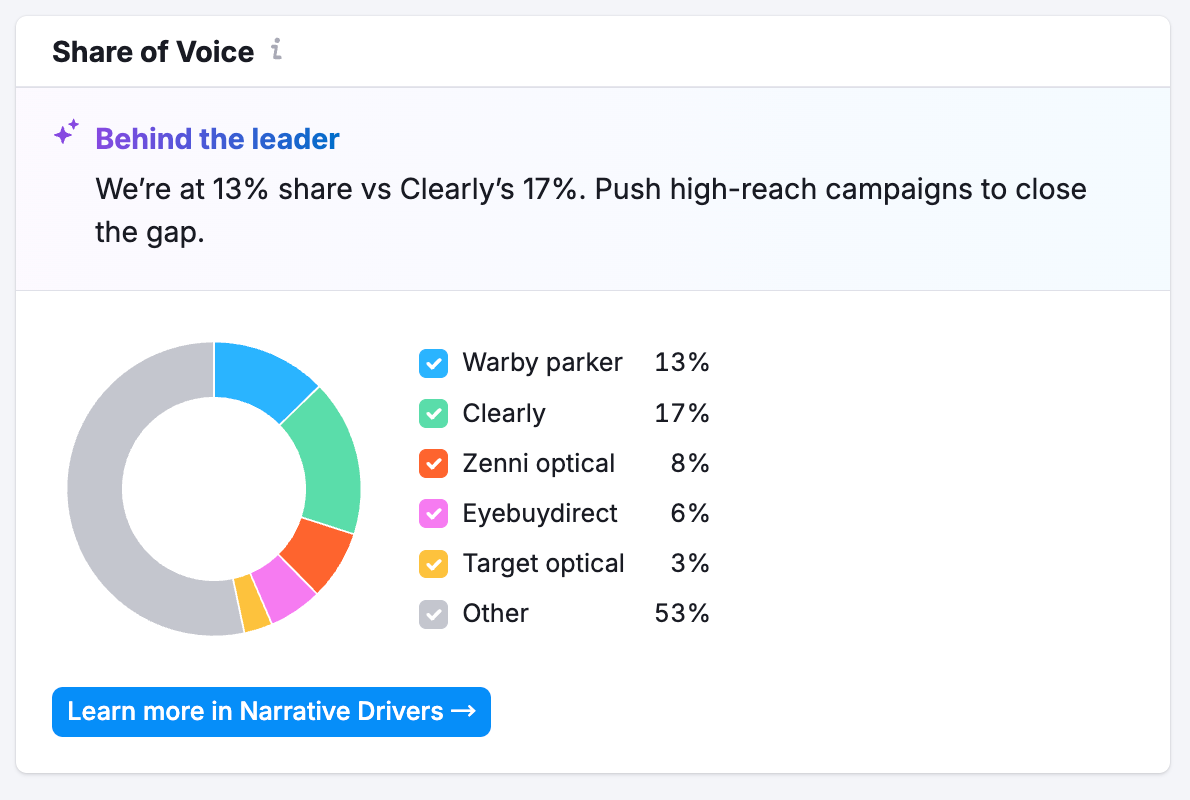Click the Warby parker legend label
Screen dimensions: 1190x800
542,363
